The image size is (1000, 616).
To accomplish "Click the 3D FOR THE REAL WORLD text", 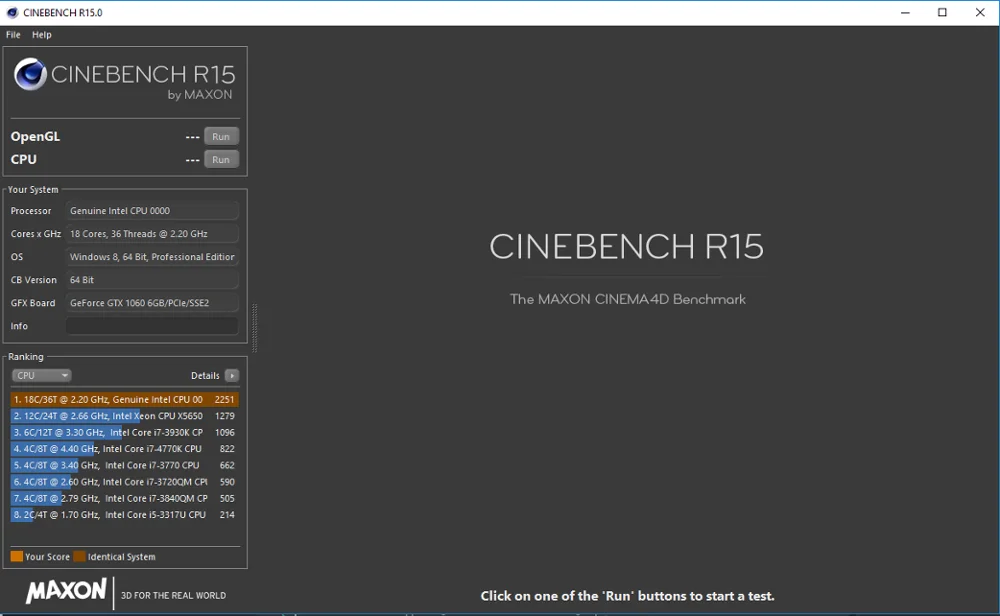I will pos(173,596).
